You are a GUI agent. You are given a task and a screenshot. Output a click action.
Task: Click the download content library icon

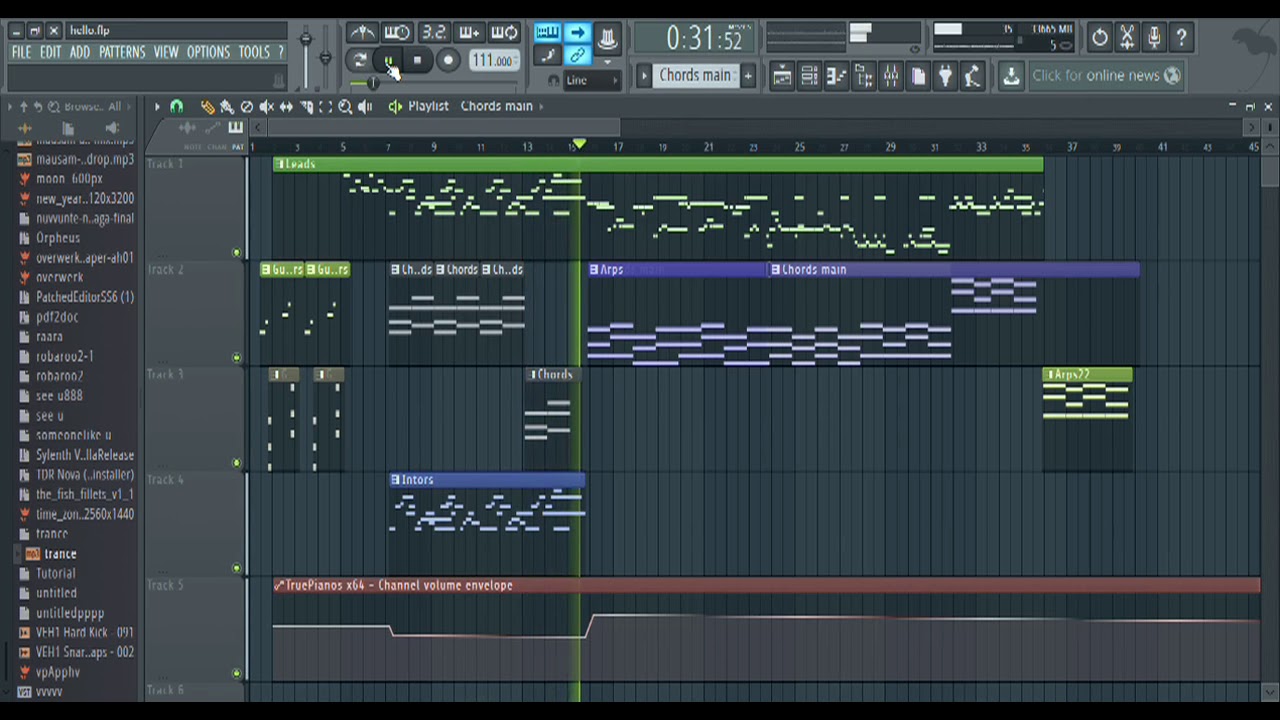pos(1011,76)
